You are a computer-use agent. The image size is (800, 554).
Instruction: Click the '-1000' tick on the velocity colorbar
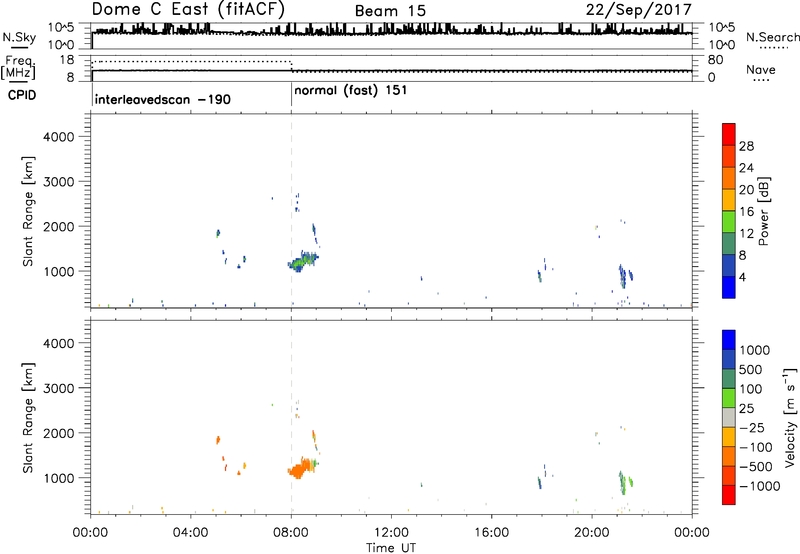point(759,486)
